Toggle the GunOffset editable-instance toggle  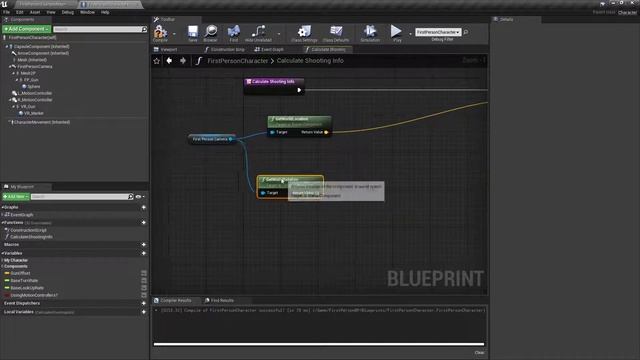tap(144, 273)
